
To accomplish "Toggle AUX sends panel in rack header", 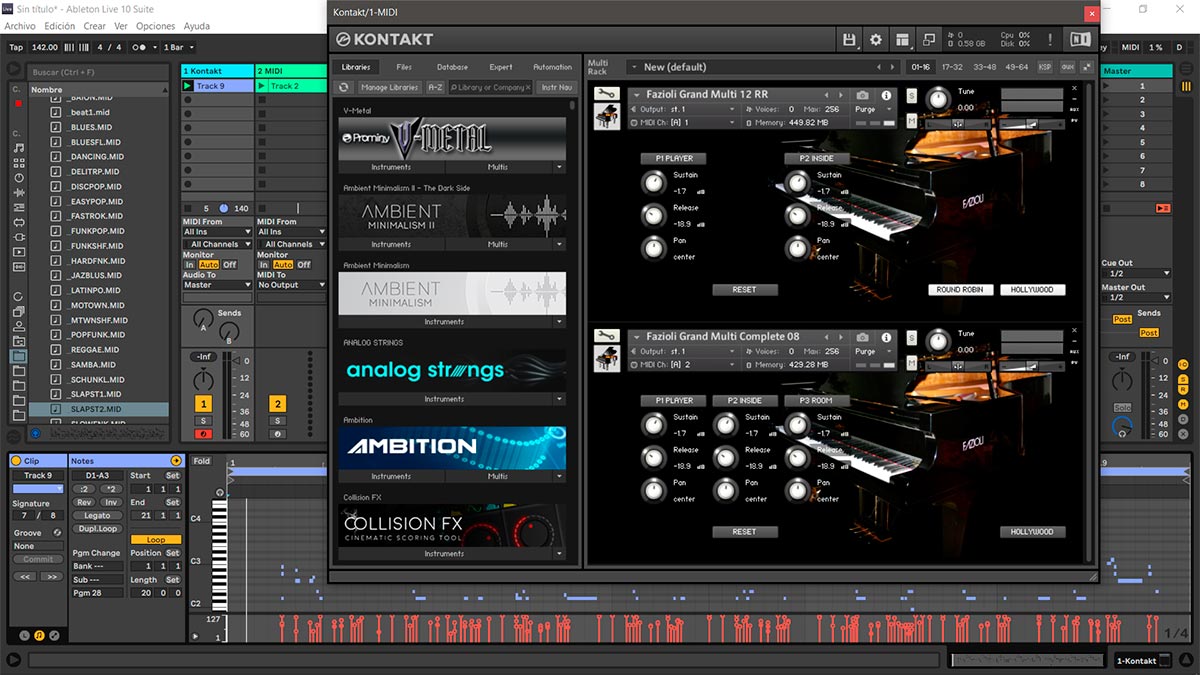I will [x=1067, y=67].
